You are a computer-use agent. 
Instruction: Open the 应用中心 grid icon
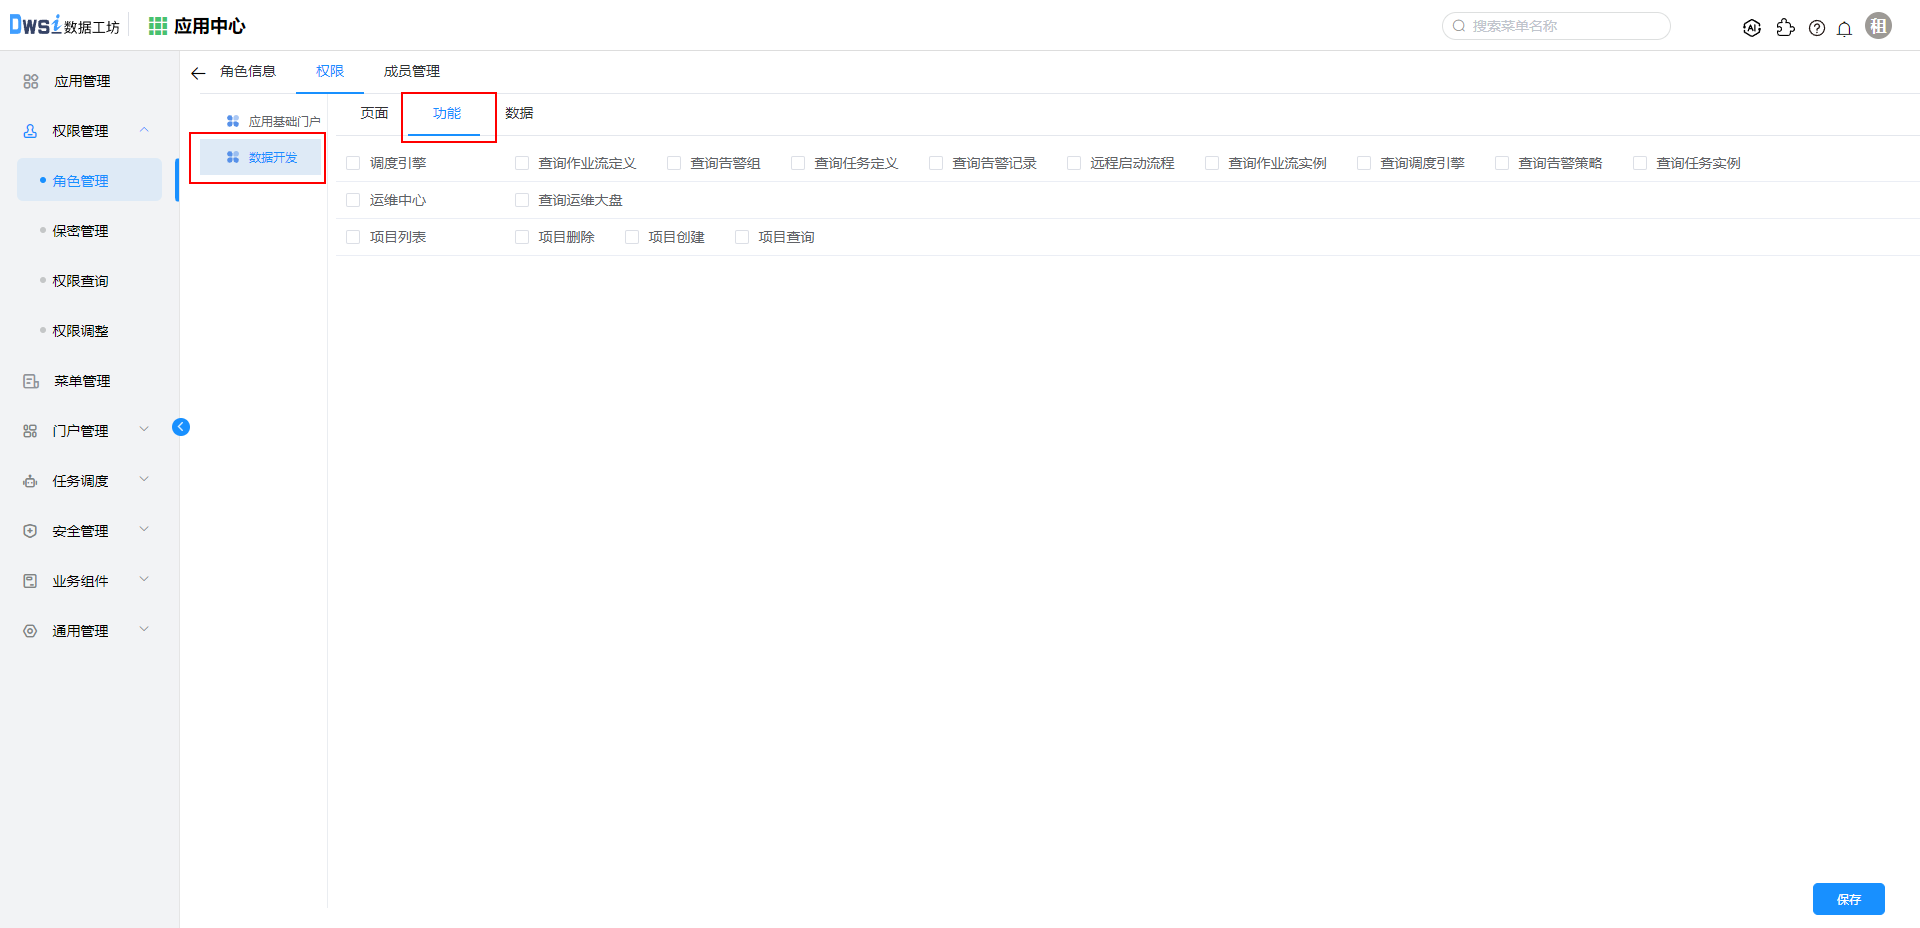click(158, 26)
